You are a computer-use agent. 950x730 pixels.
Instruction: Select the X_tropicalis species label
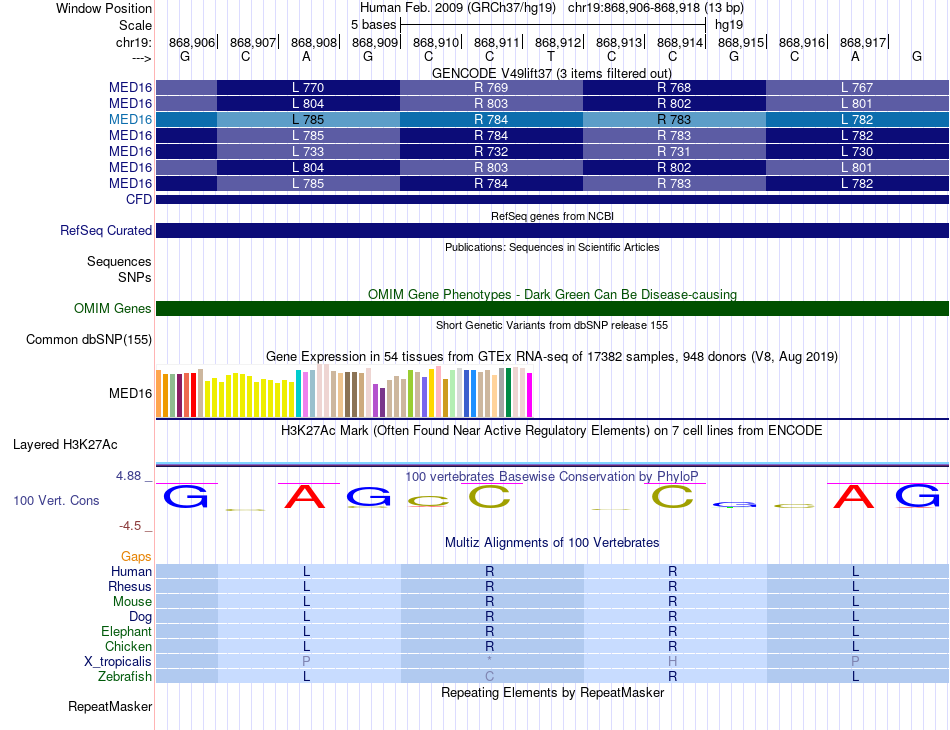click(x=118, y=662)
